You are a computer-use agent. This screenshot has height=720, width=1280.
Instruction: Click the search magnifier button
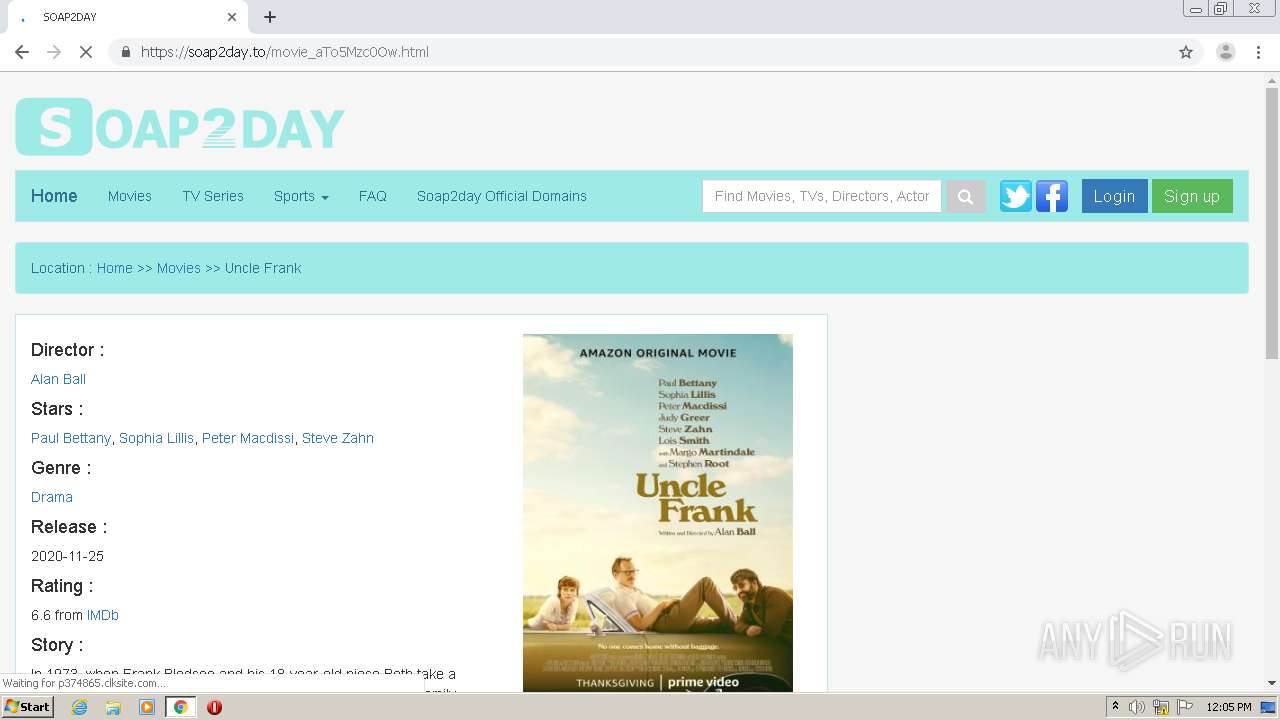965,196
